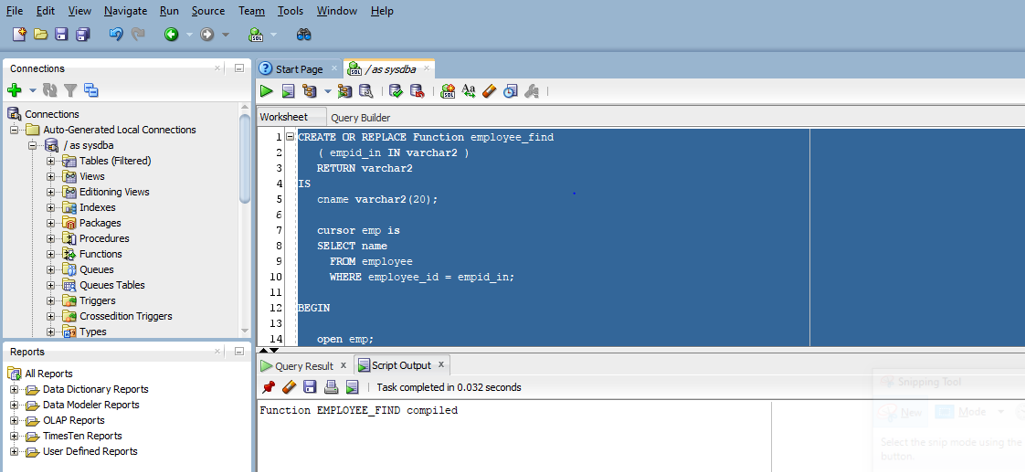Open the Explain Plan dropdown arrow
The image size is (1025, 472).
point(328,92)
